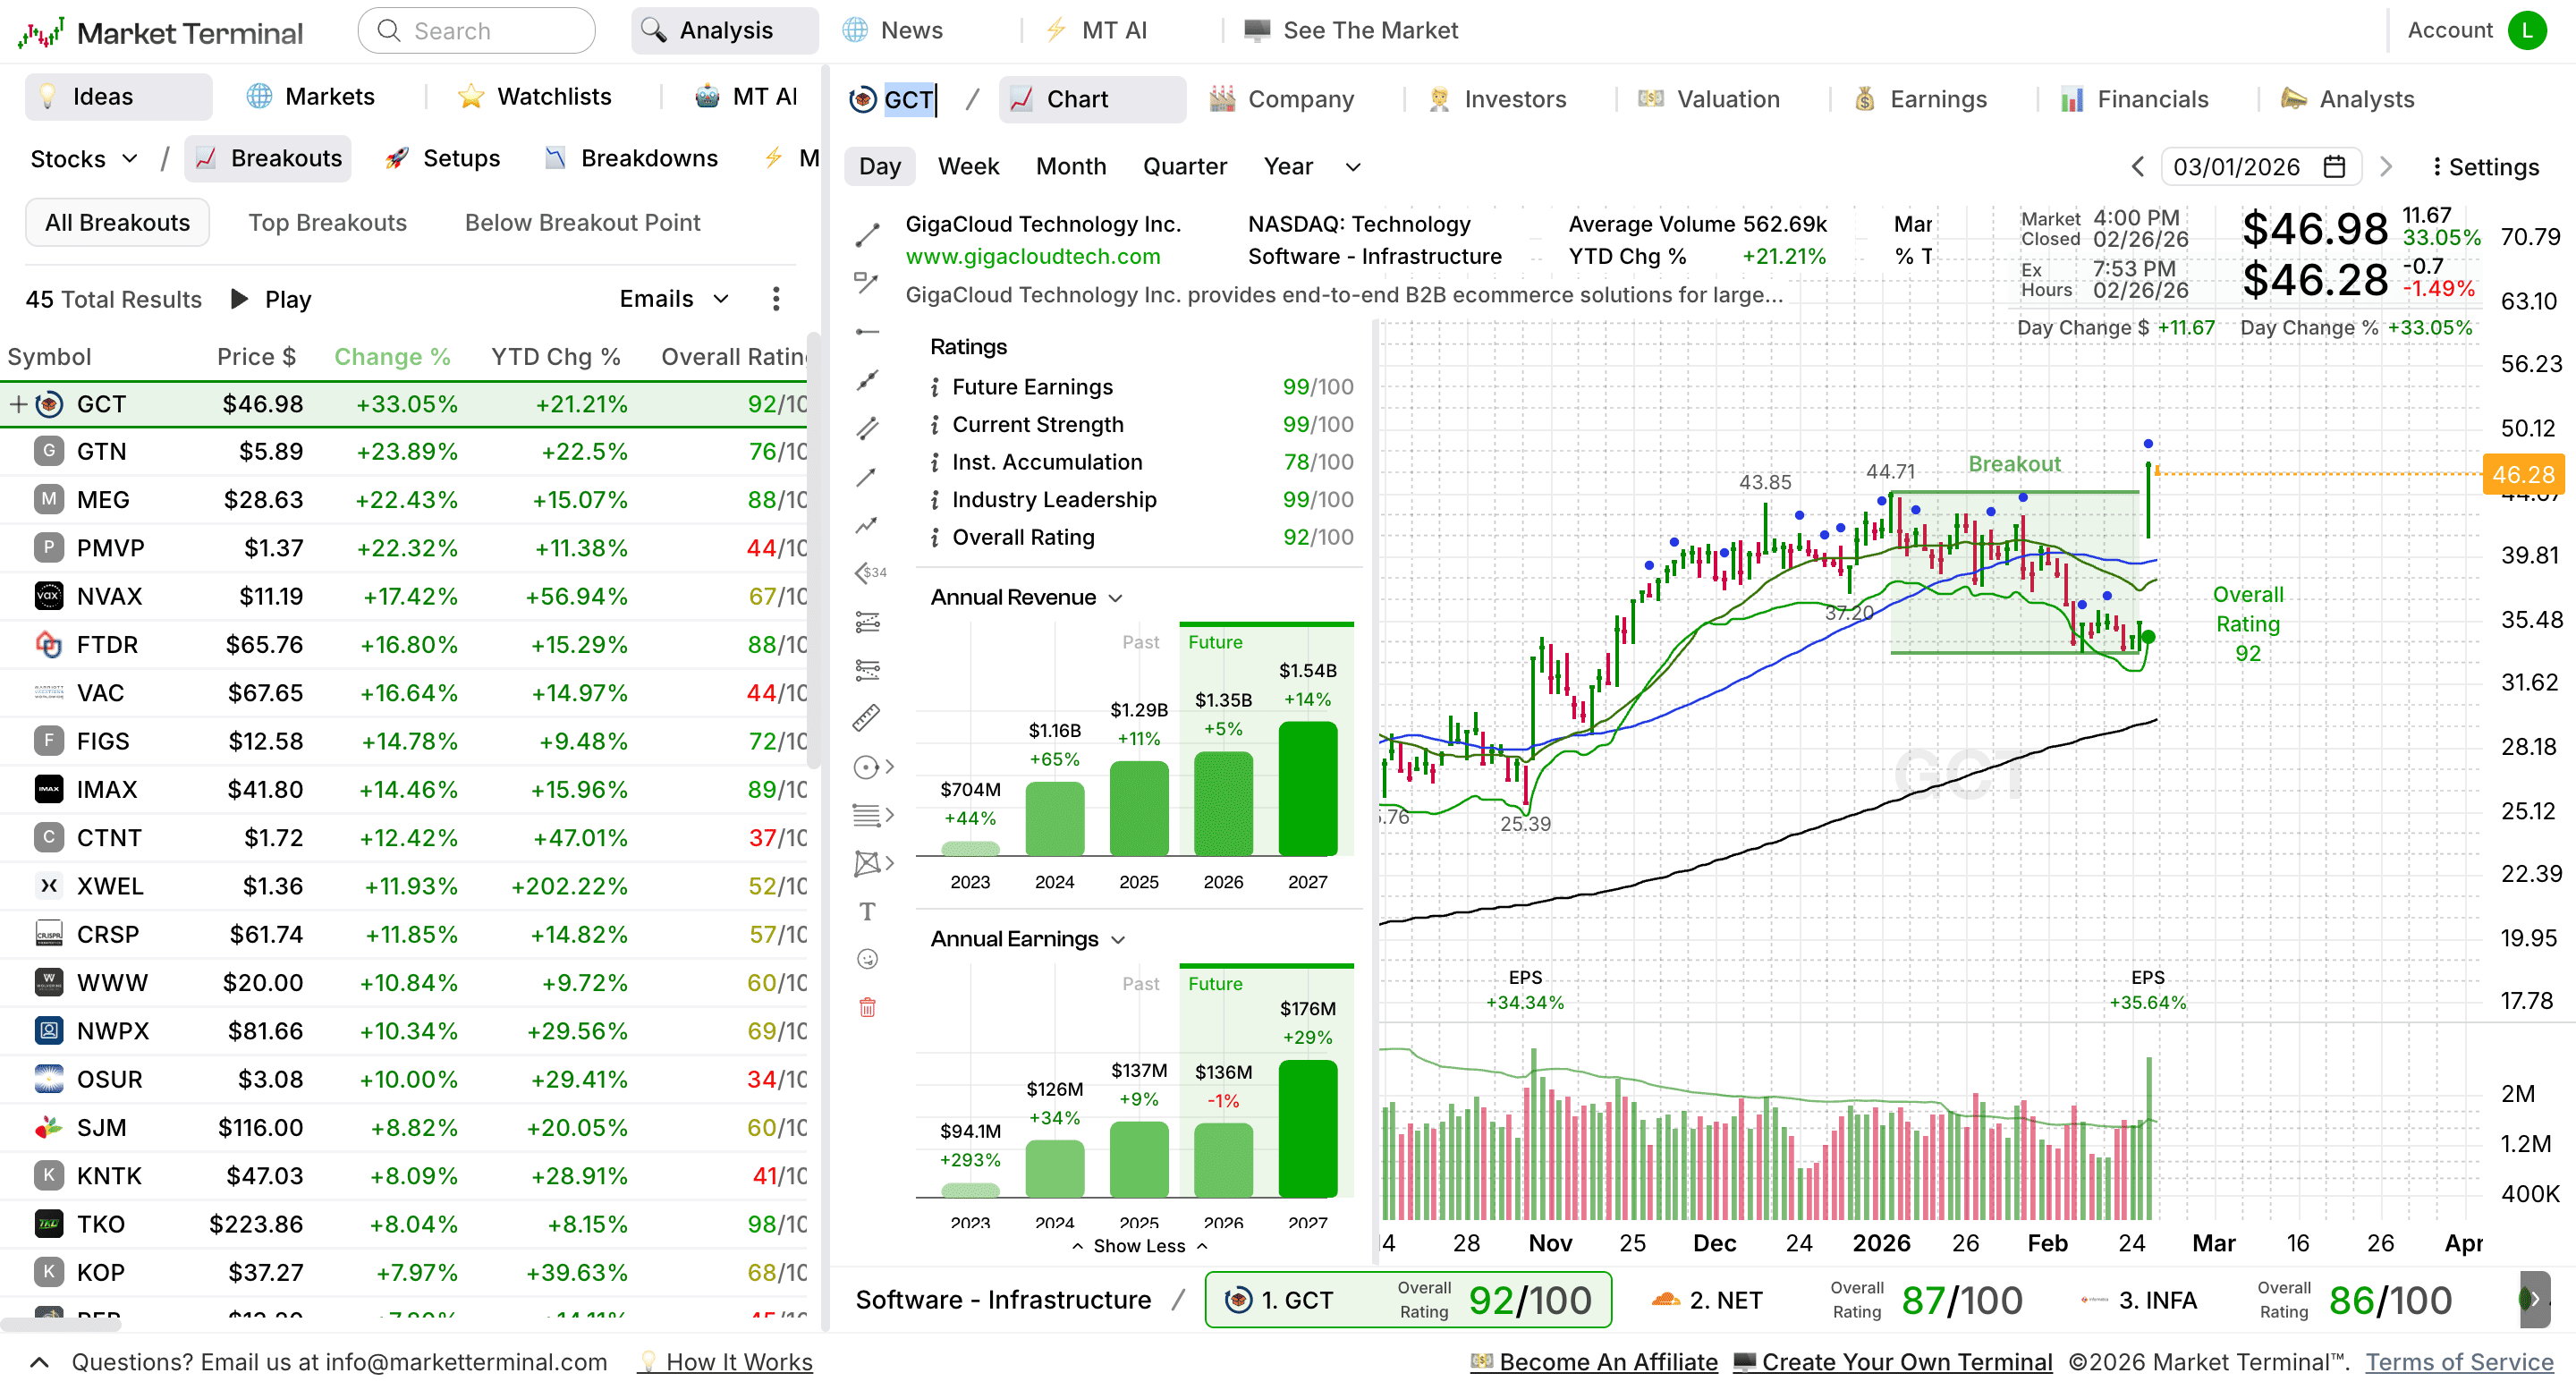Click the Market Terminal logo
This screenshot has height=1390, width=2576.
(x=160, y=33)
